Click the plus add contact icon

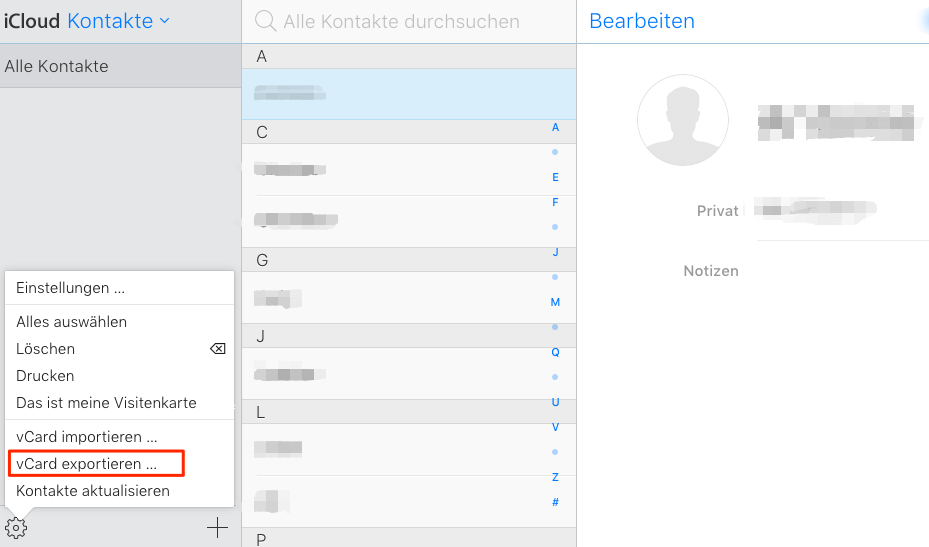pyautogui.click(x=217, y=528)
